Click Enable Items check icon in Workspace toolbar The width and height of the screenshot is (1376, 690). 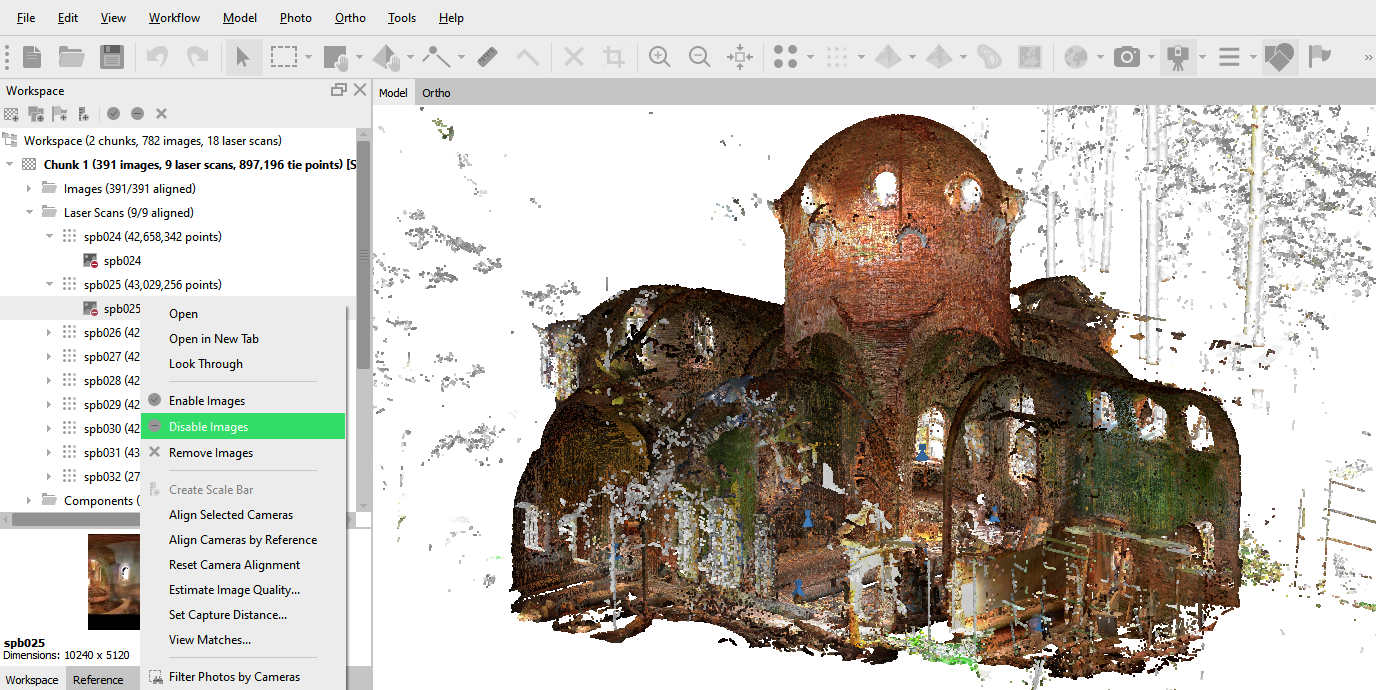(114, 114)
